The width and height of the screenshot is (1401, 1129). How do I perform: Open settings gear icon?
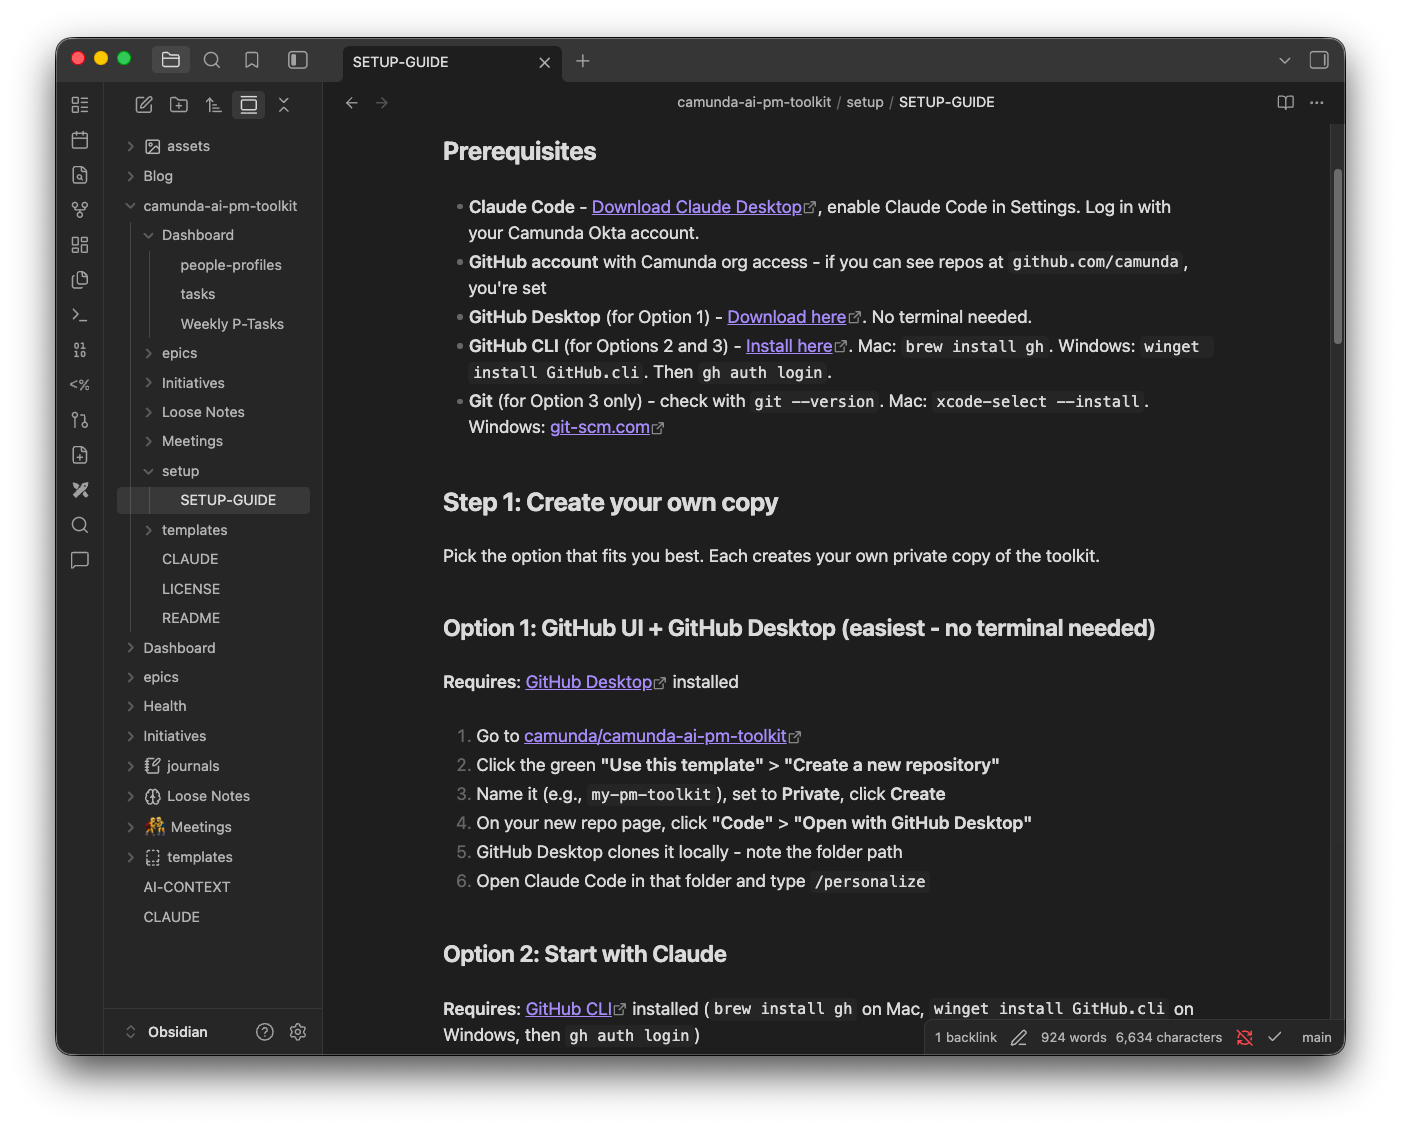[x=298, y=1032]
